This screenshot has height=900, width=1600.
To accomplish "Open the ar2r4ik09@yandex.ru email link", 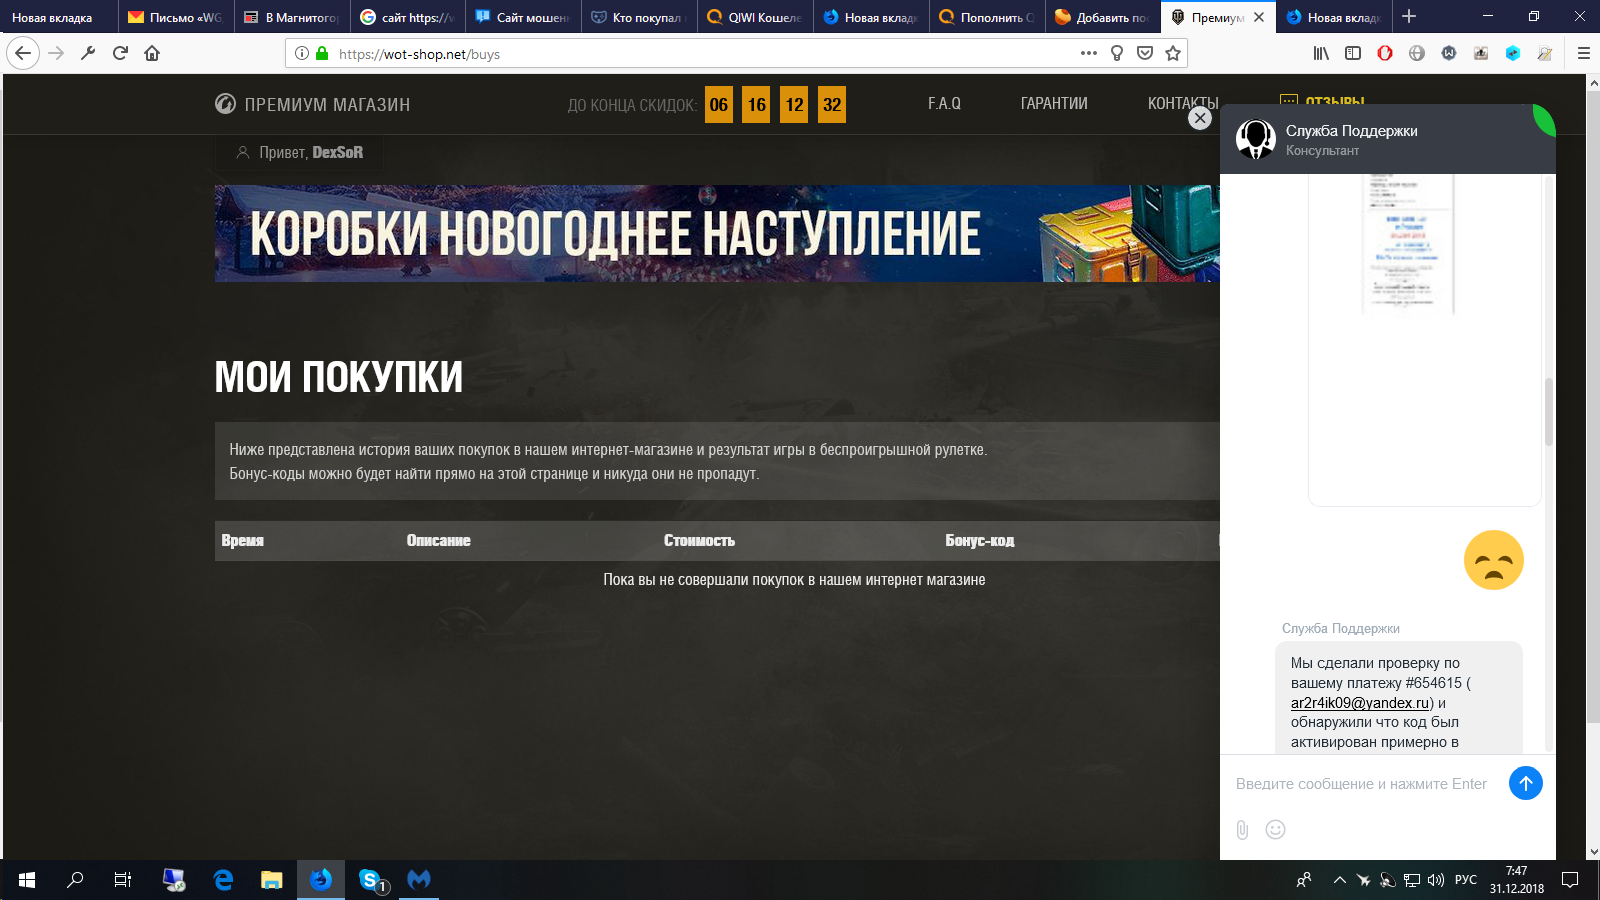I will click(x=1360, y=703).
